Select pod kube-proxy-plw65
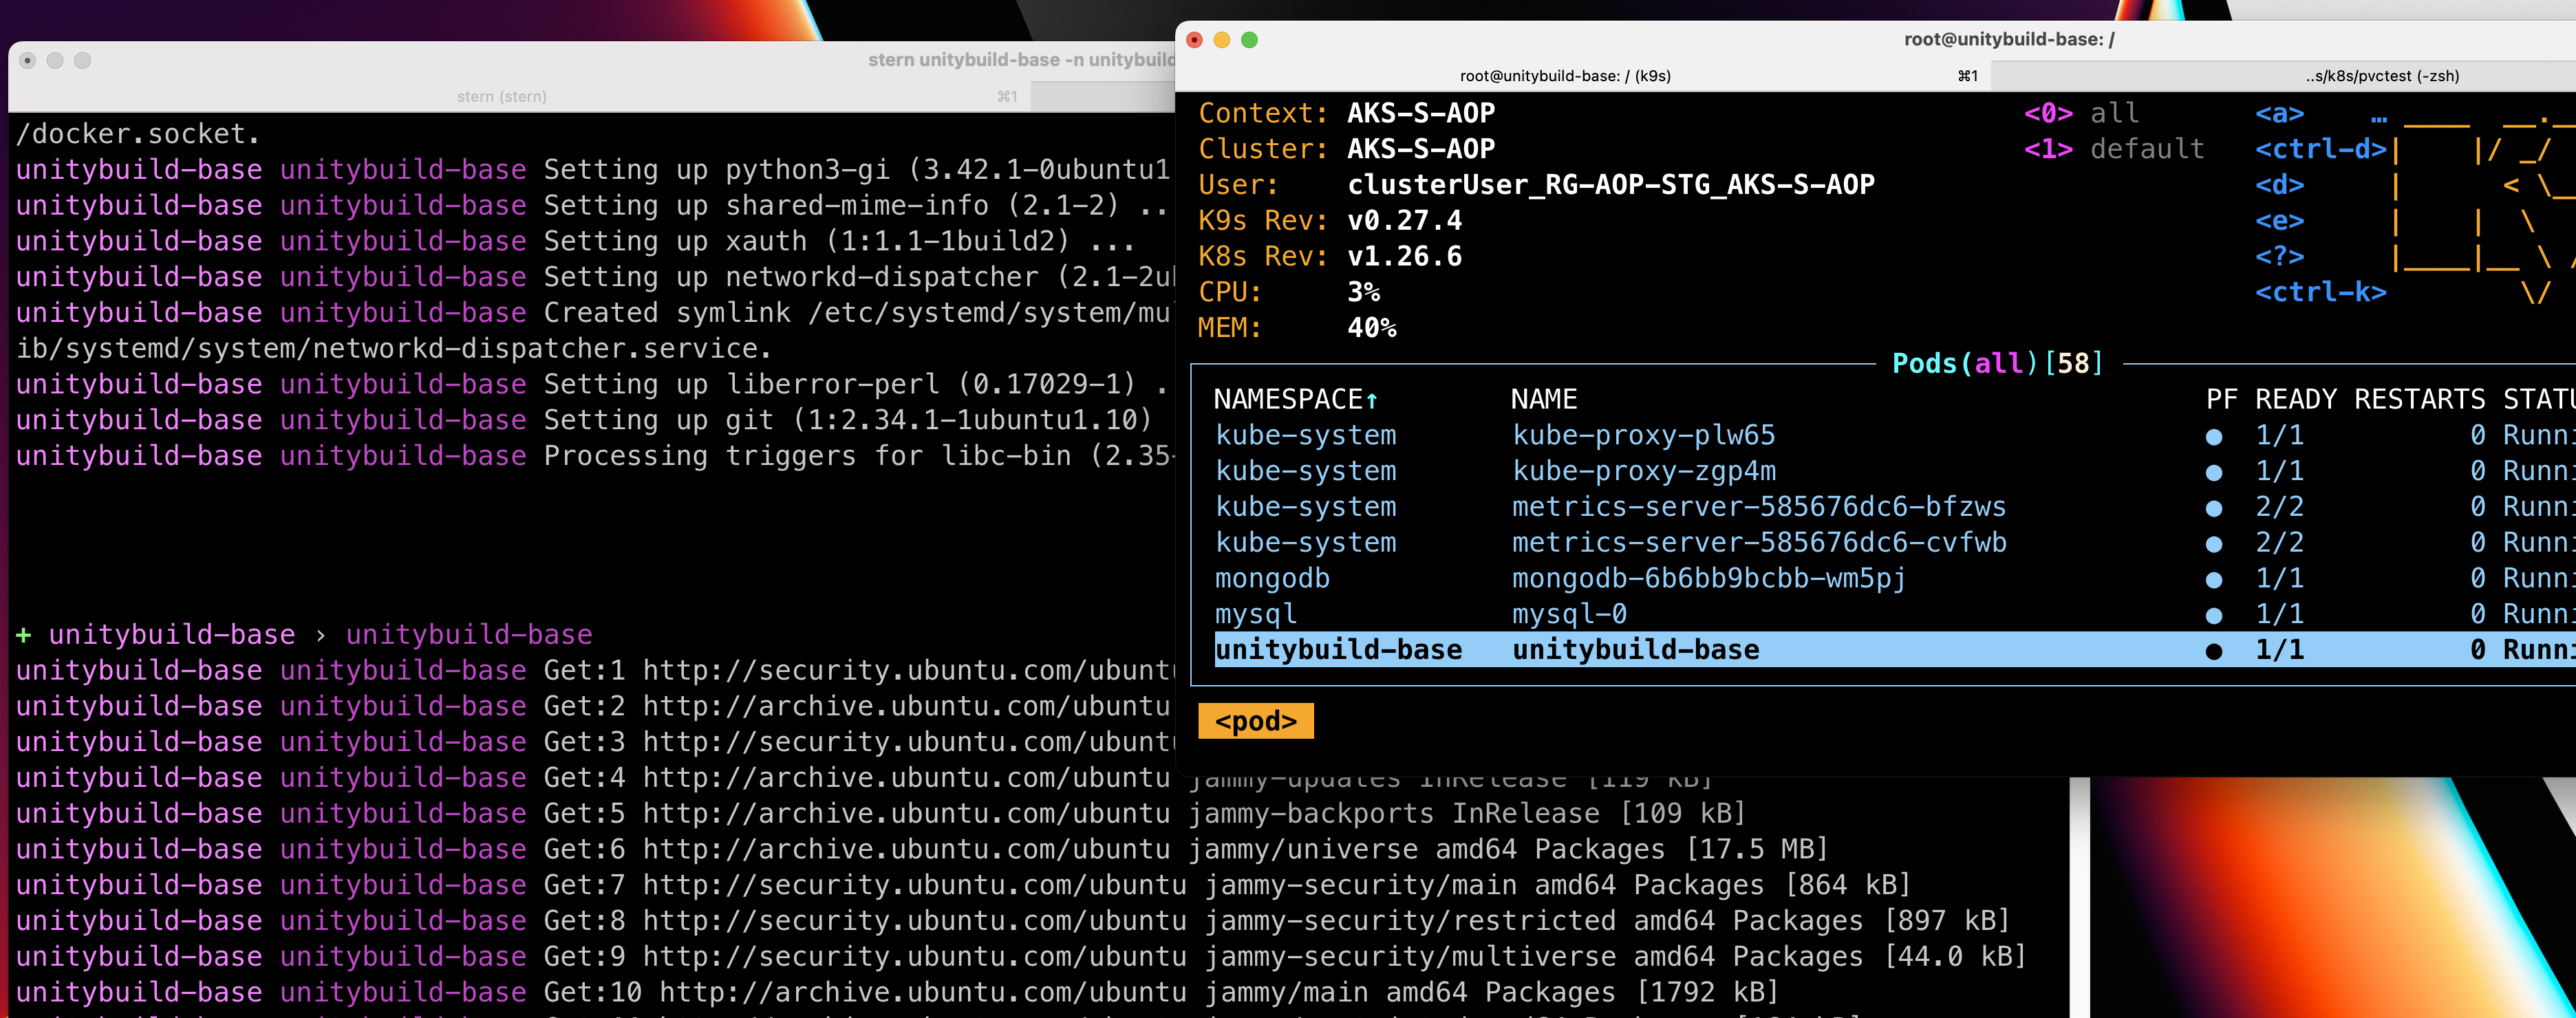The height and width of the screenshot is (1018, 2576). (x=1643, y=436)
